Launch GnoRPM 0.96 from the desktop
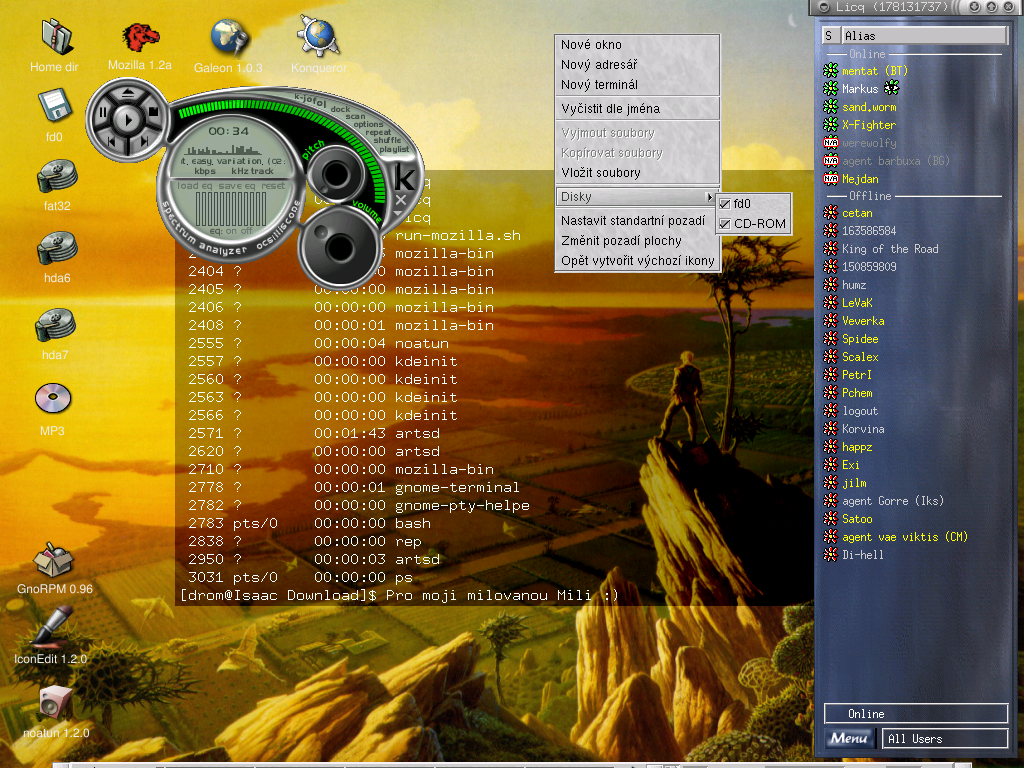 point(54,562)
